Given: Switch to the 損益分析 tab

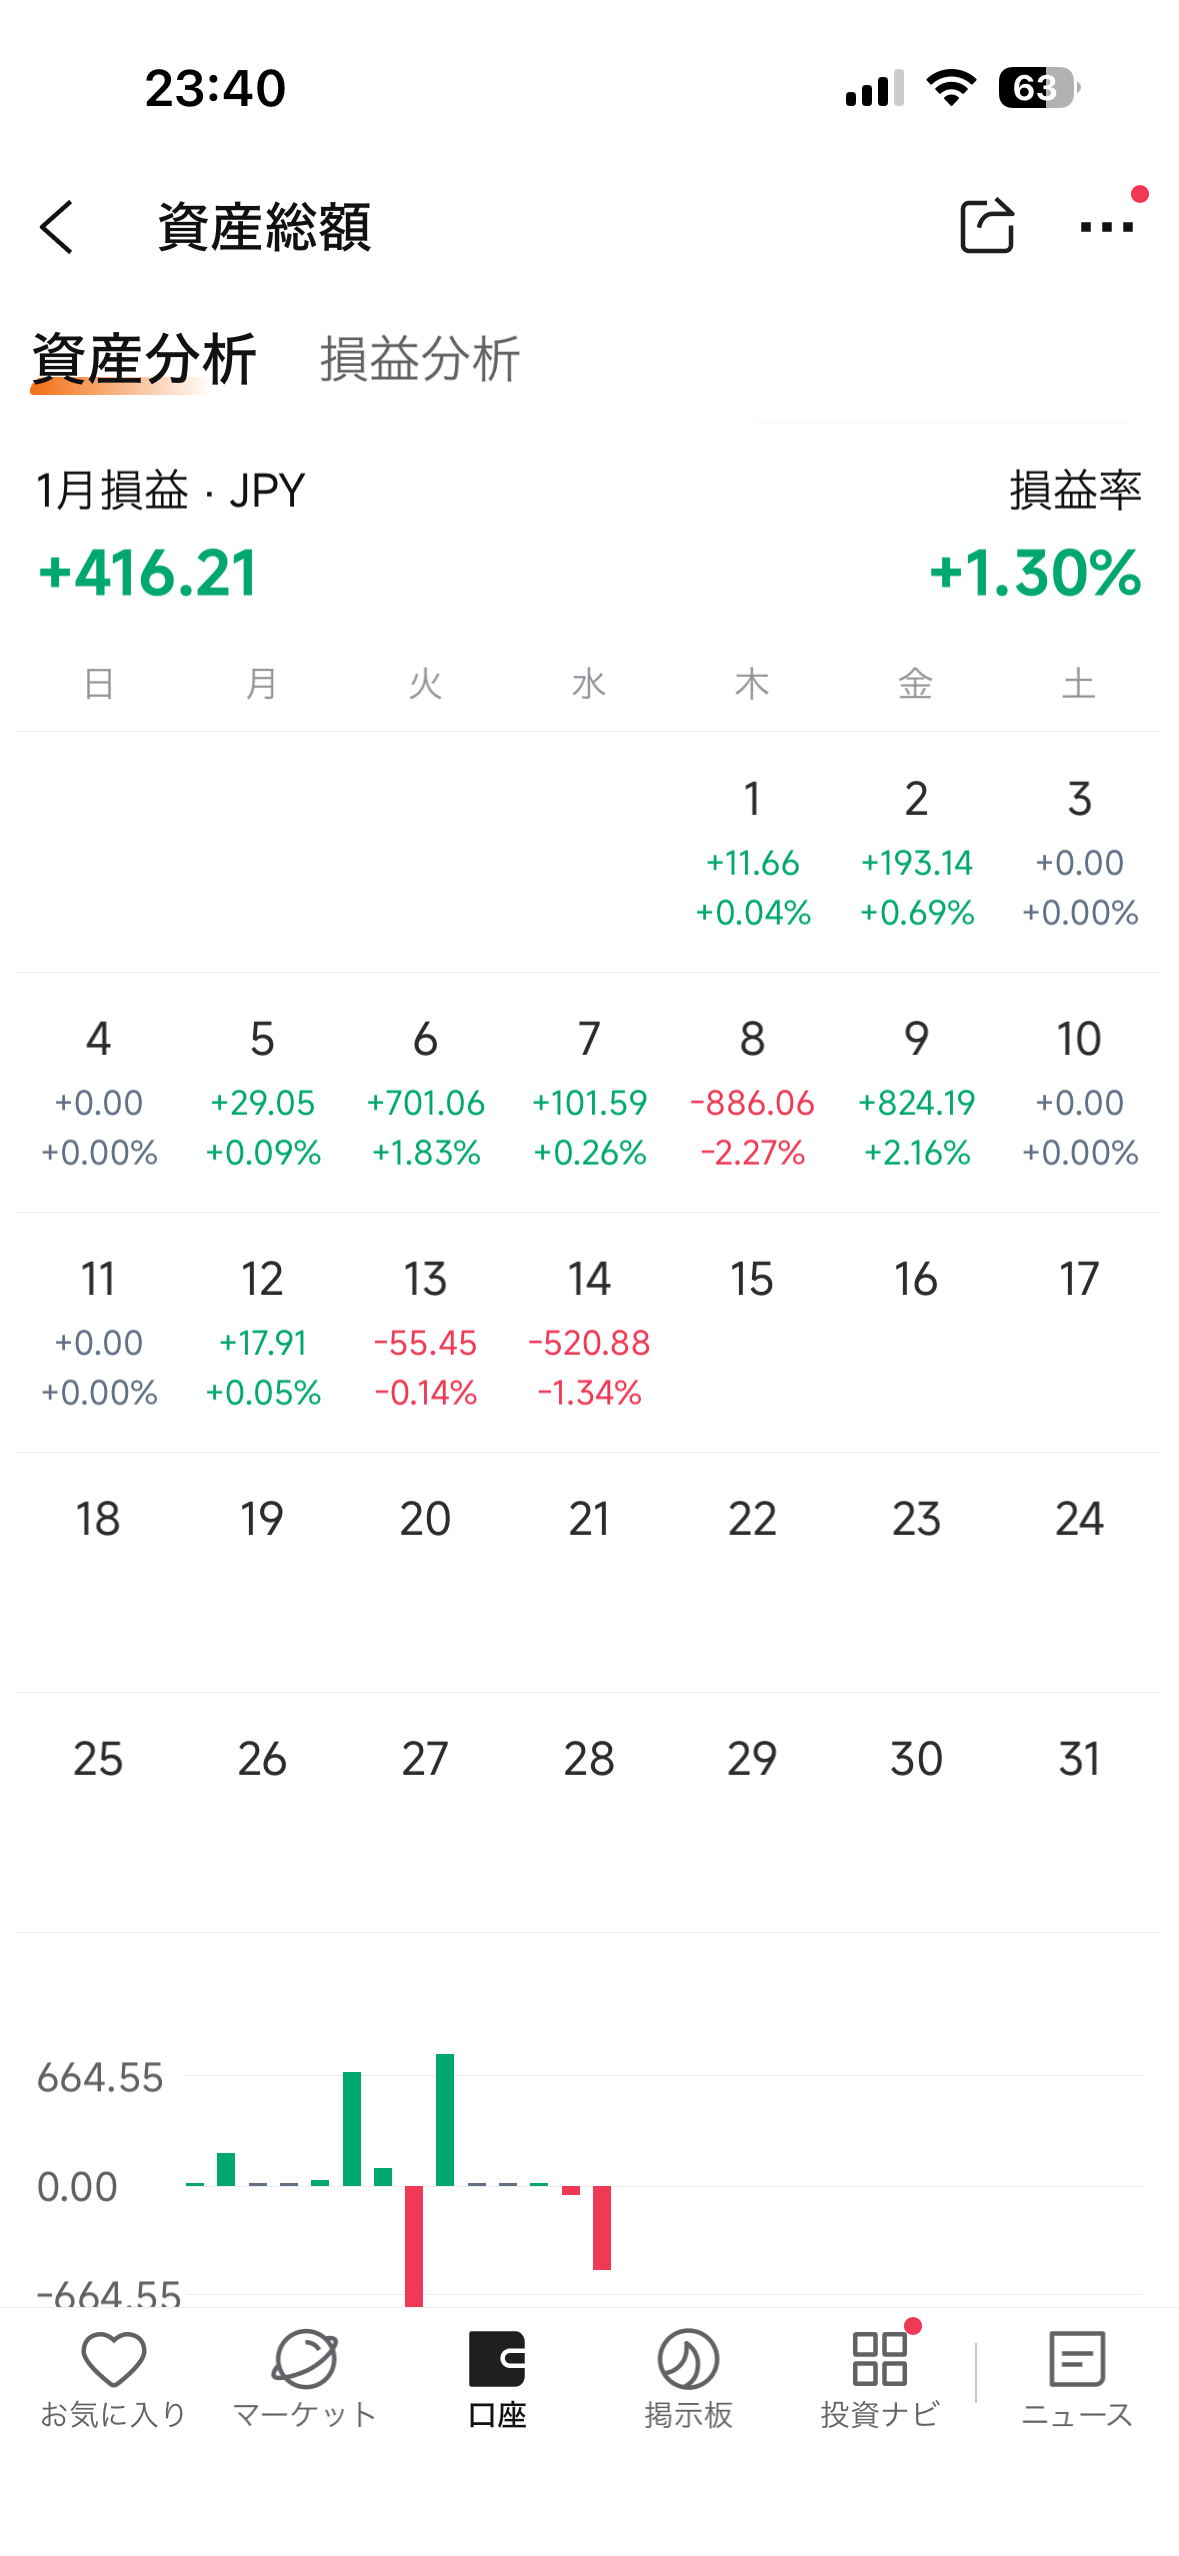Looking at the screenshot, I should [x=419, y=360].
